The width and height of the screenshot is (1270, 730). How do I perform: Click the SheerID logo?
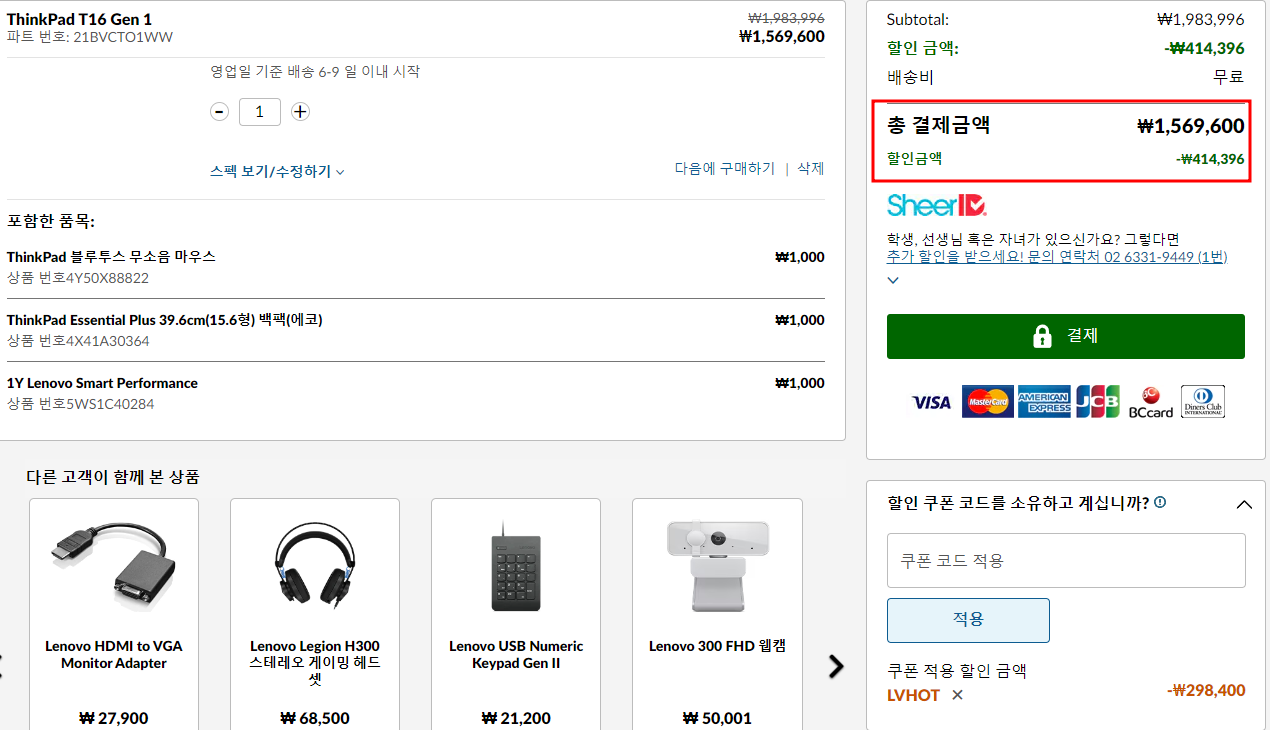tap(937, 205)
